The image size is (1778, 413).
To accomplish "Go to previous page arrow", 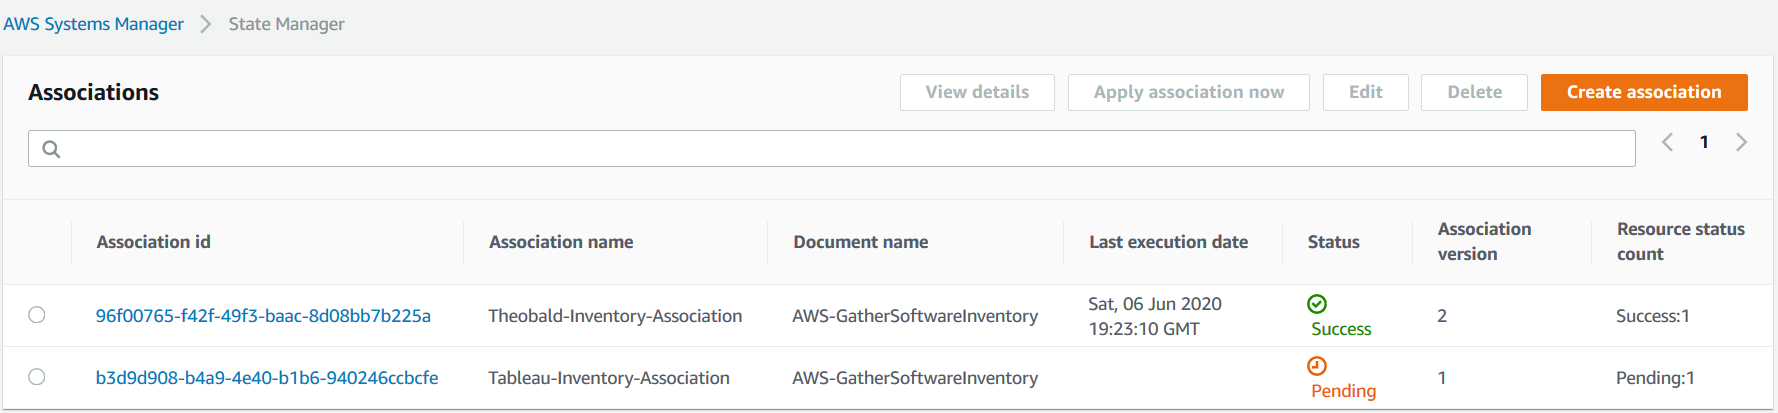I will coord(1667,142).
